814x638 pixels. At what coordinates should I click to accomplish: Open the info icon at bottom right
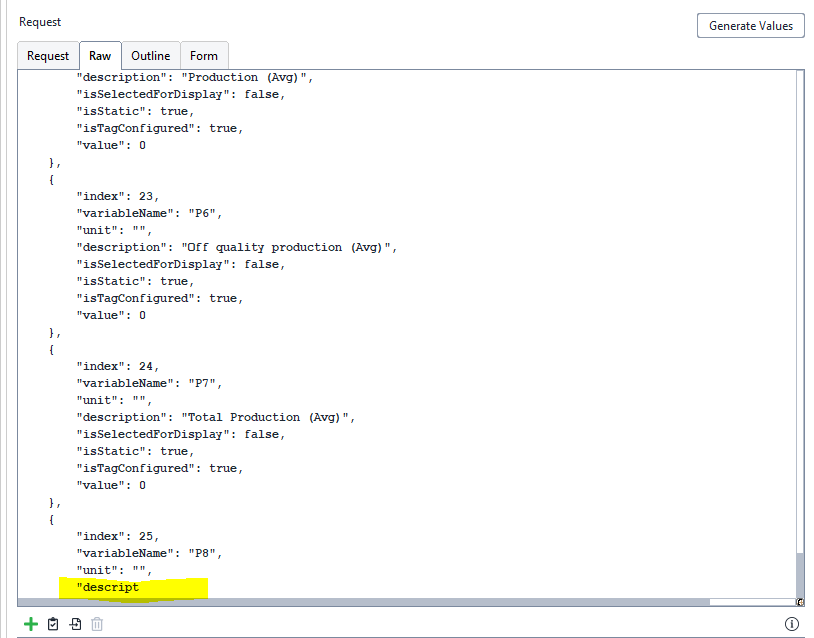point(791,624)
